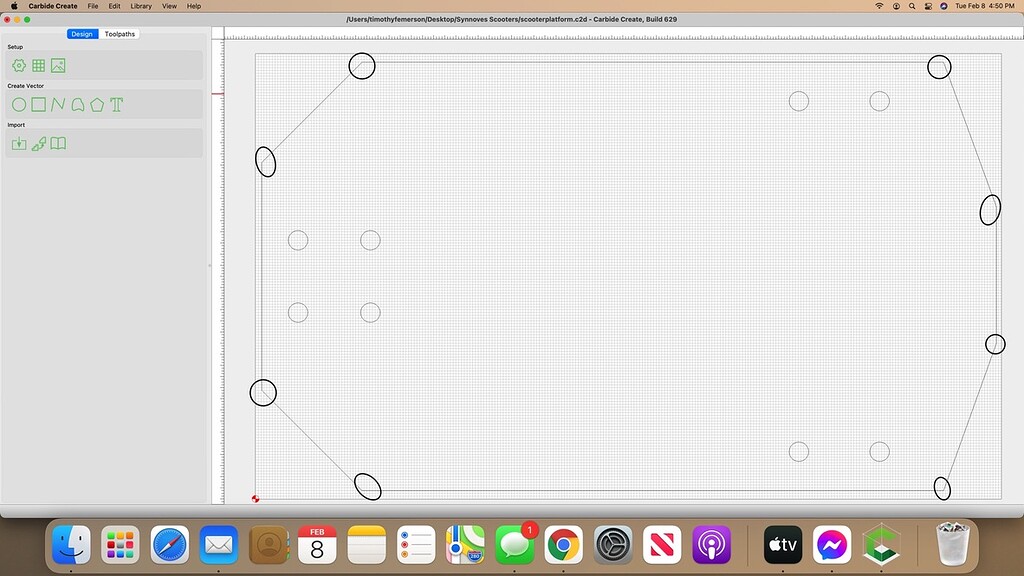1024x576 pixels.
Task: Select the Circle vector tool
Action: [19, 104]
